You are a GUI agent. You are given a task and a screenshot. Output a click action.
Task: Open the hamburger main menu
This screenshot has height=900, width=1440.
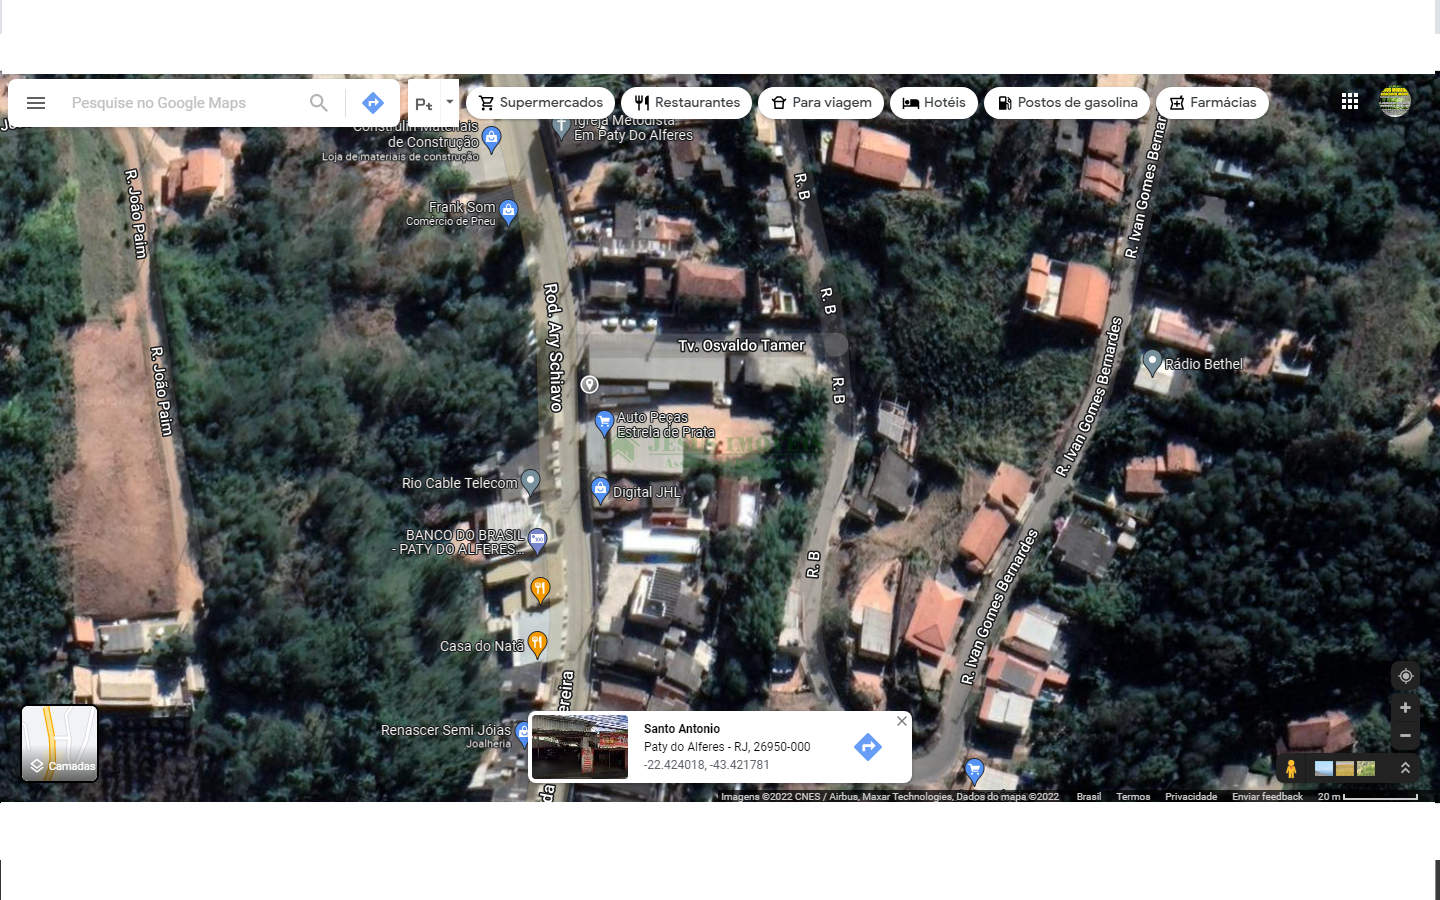click(36, 103)
